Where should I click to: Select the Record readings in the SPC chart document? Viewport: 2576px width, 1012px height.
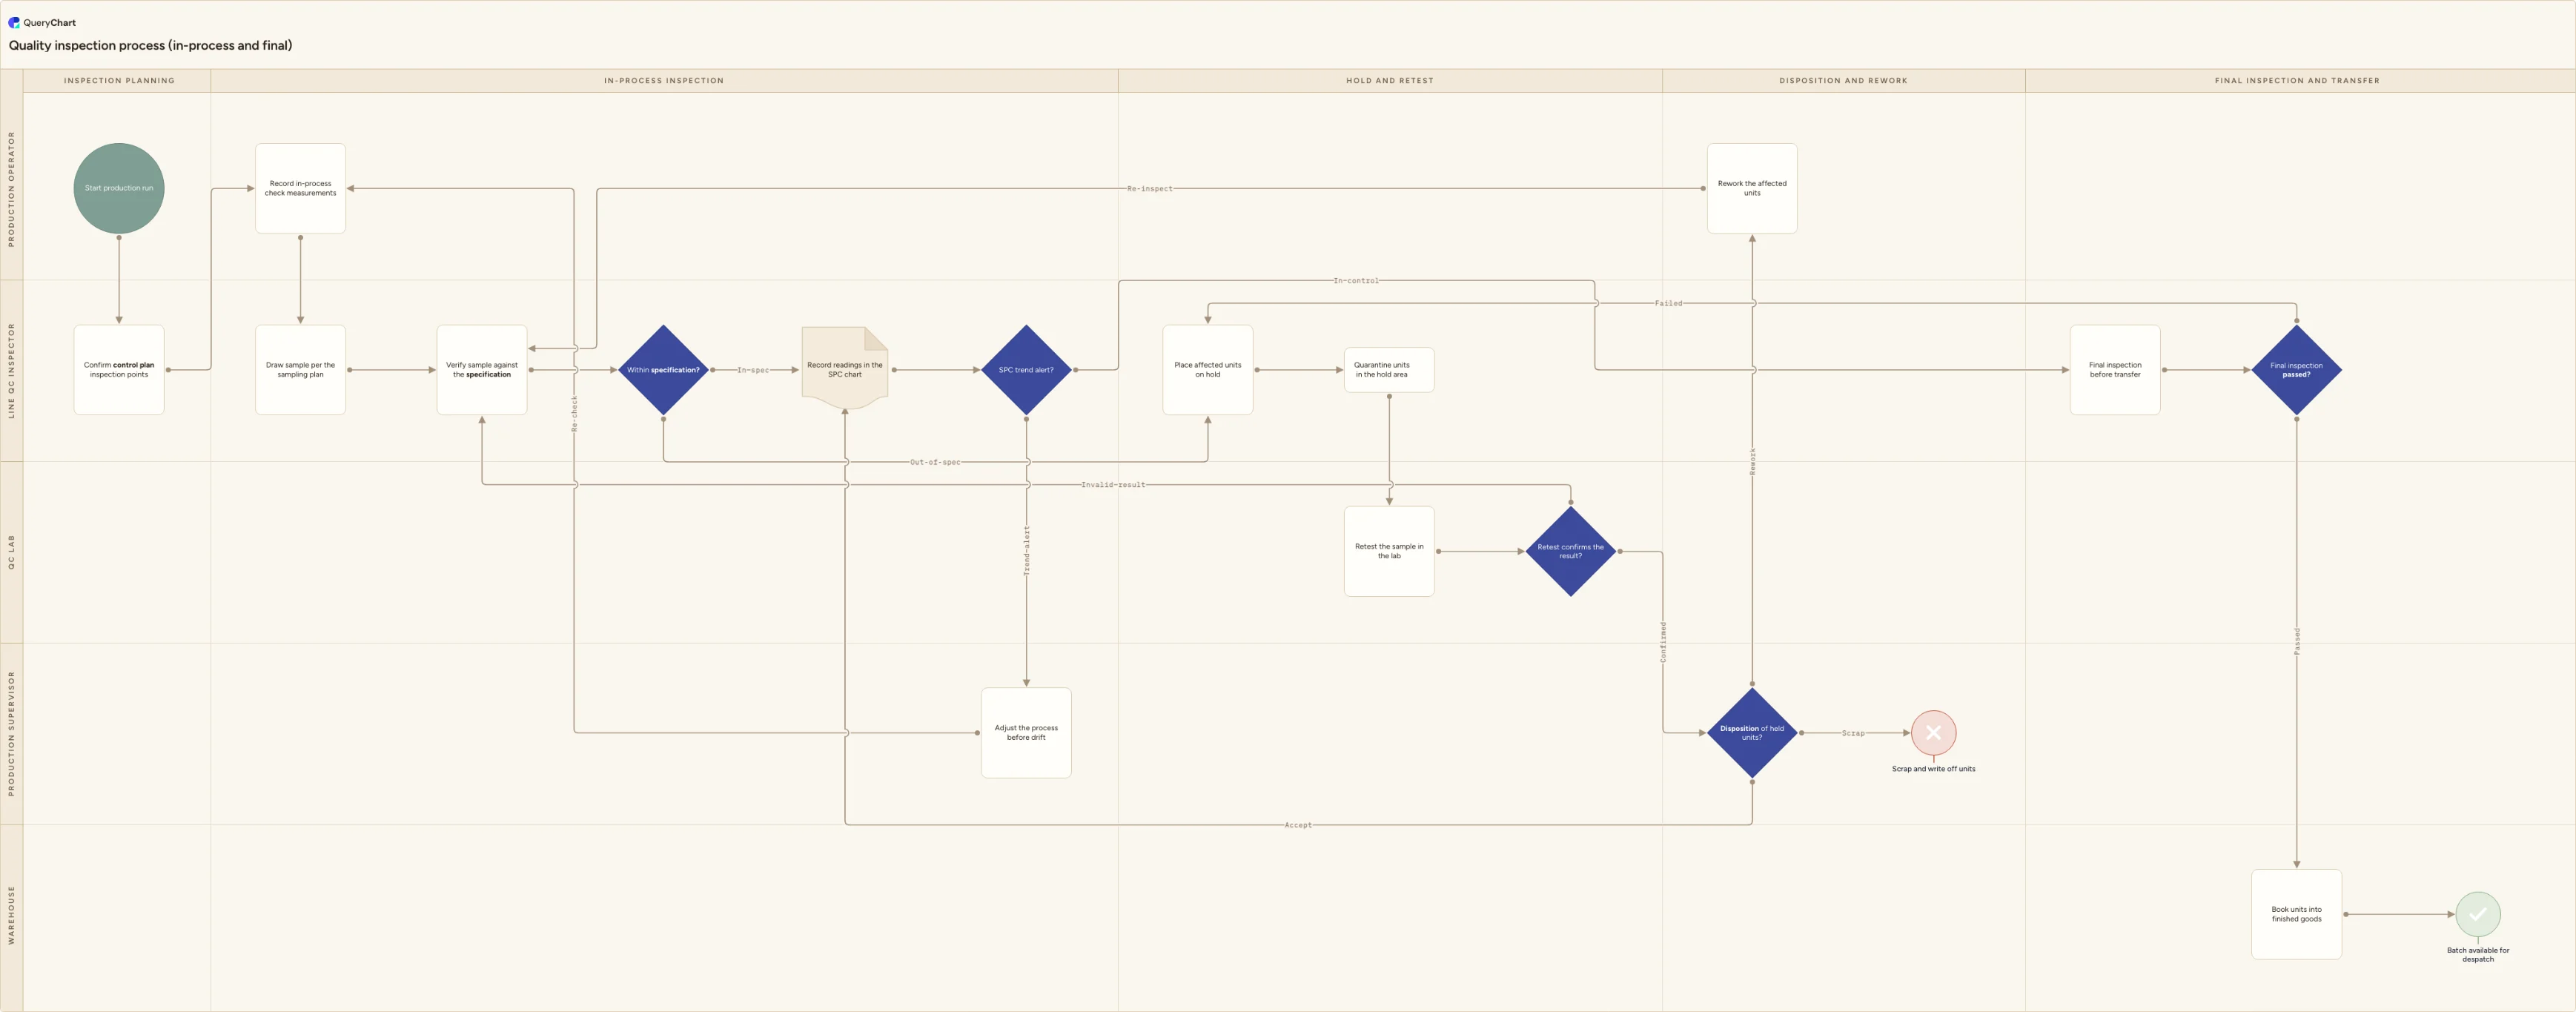click(x=845, y=368)
